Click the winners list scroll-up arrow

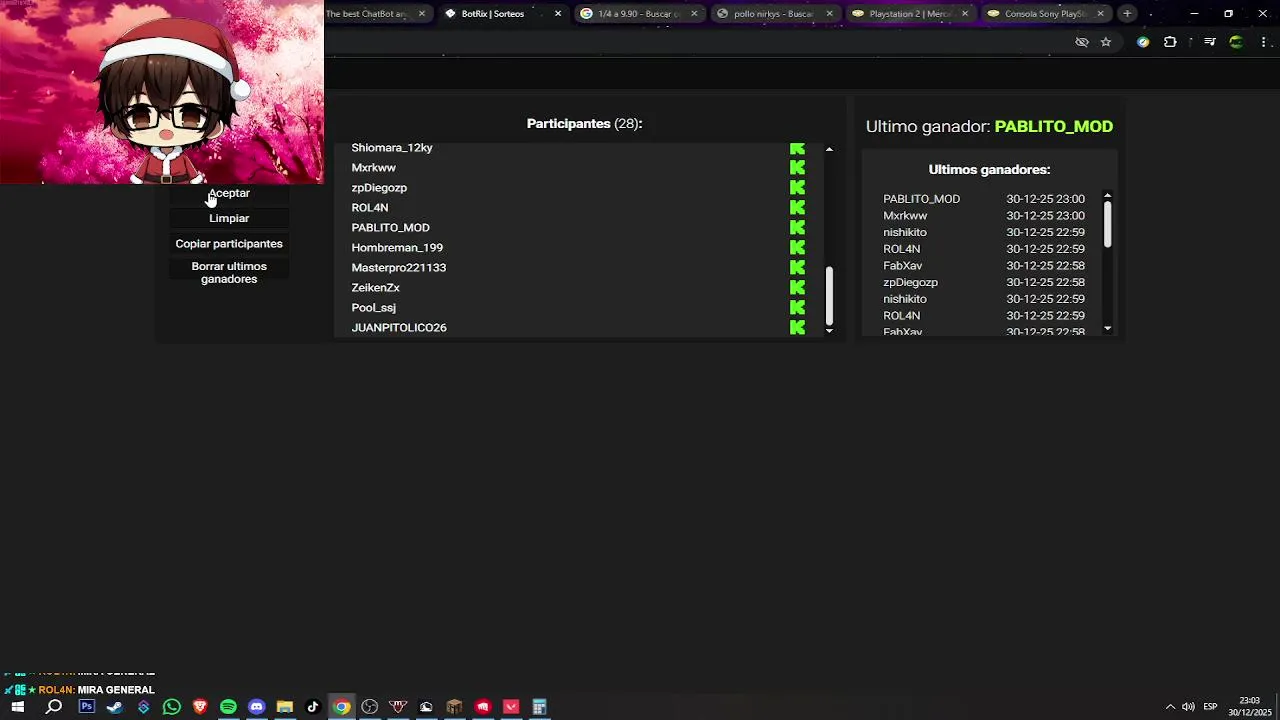pos(1107,196)
